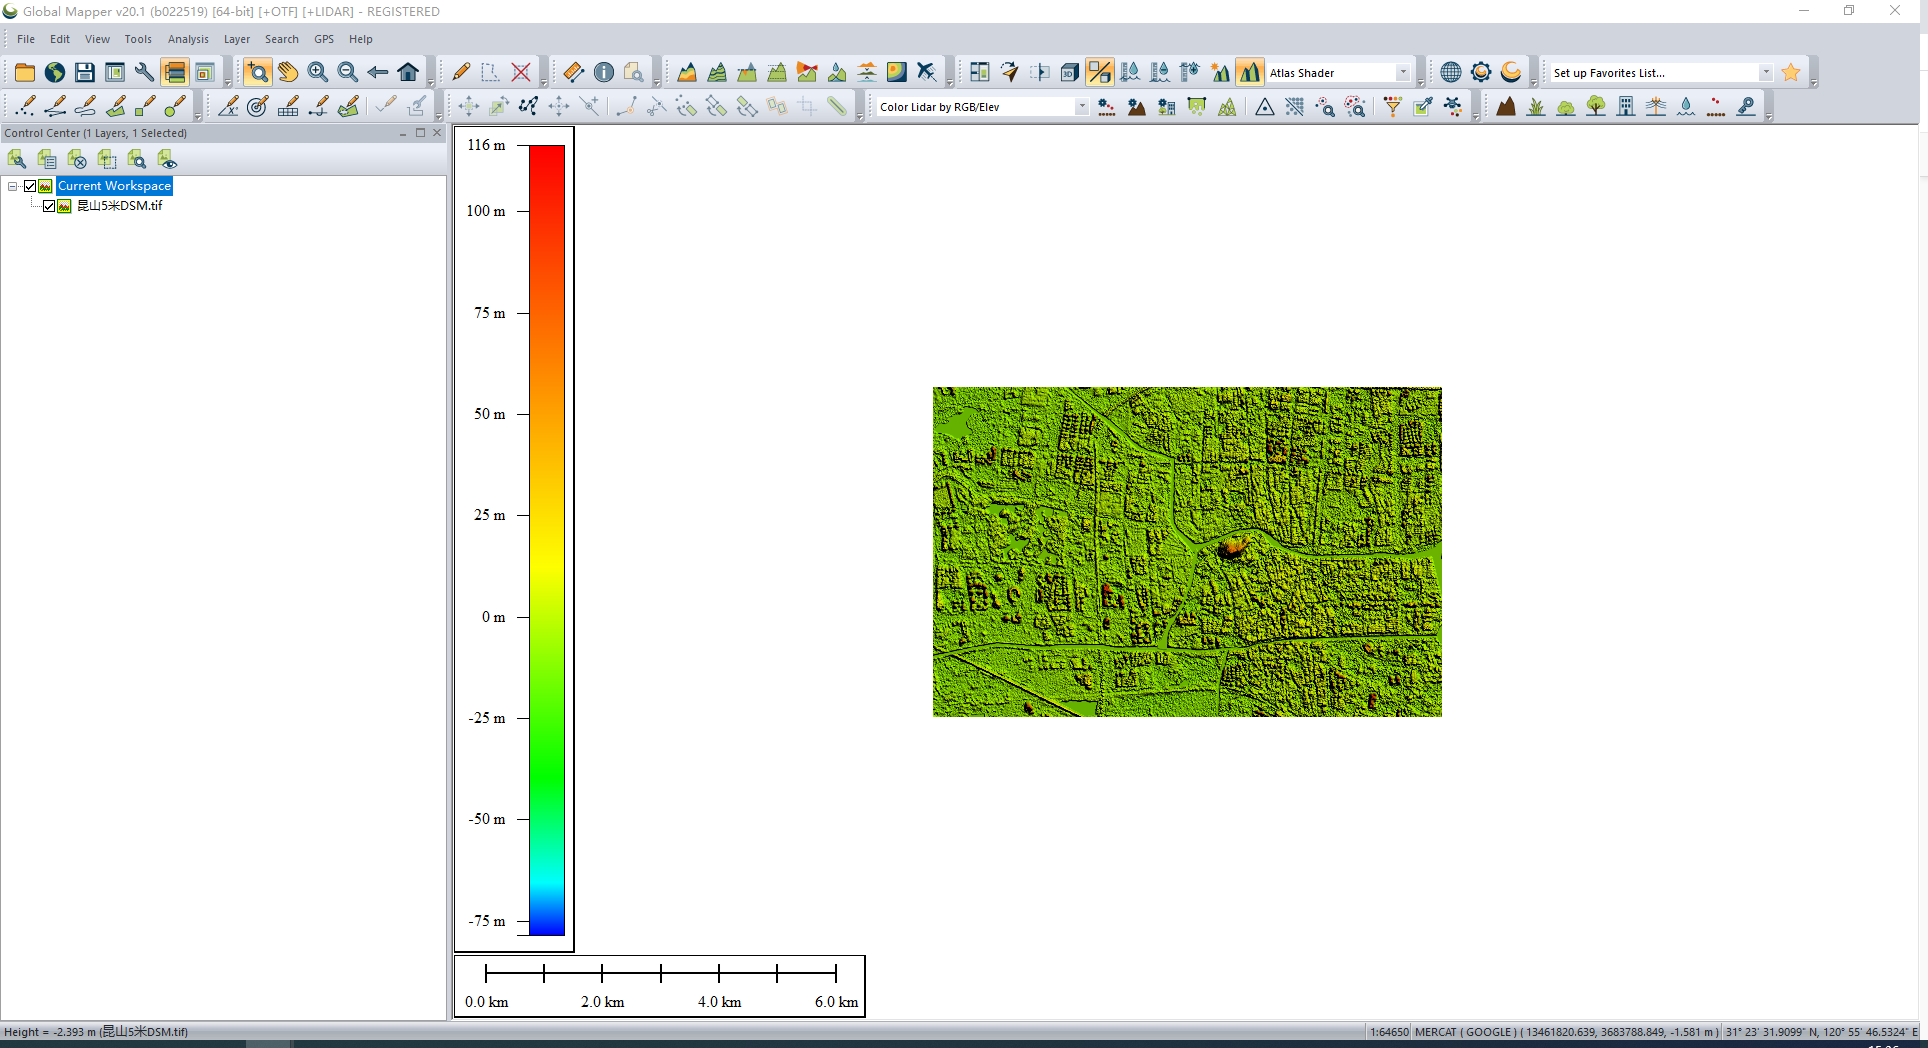The height and width of the screenshot is (1048, 1928).
Task: Click the Control Center remove layer icon
Action: pyautogui.click(x=77, y=159)
